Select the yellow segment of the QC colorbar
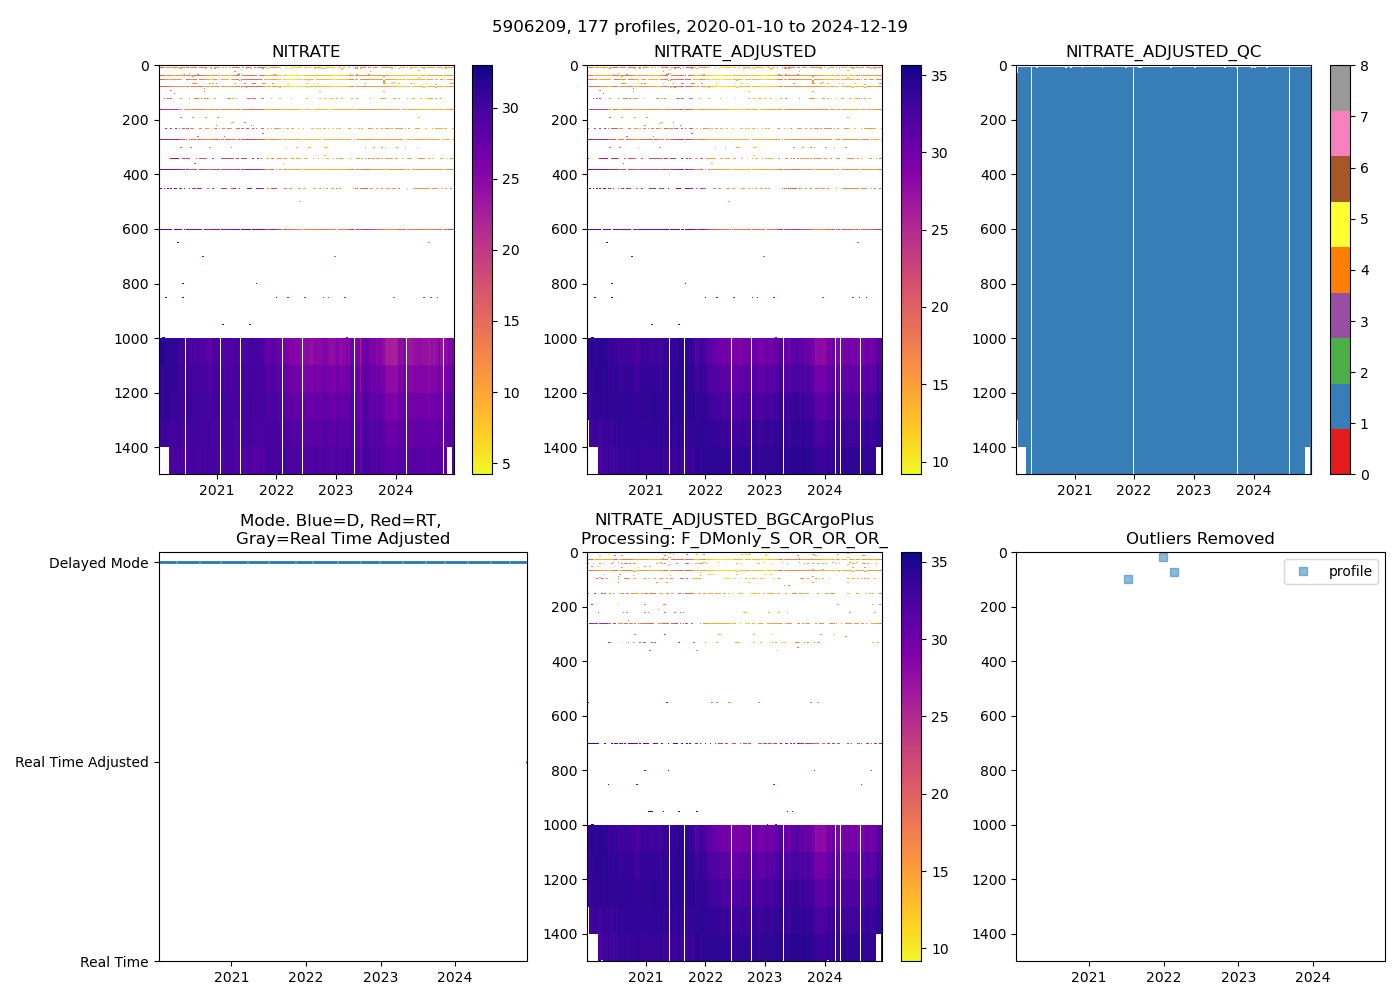The image size is (1400, 1000). [1340, 224]
